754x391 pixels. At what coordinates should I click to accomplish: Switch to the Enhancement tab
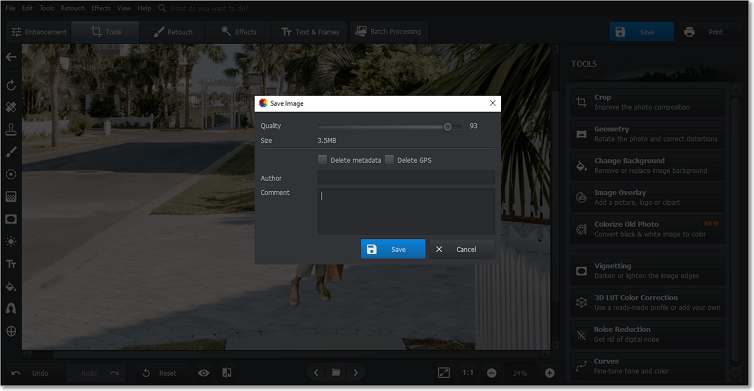click(39, 32)
